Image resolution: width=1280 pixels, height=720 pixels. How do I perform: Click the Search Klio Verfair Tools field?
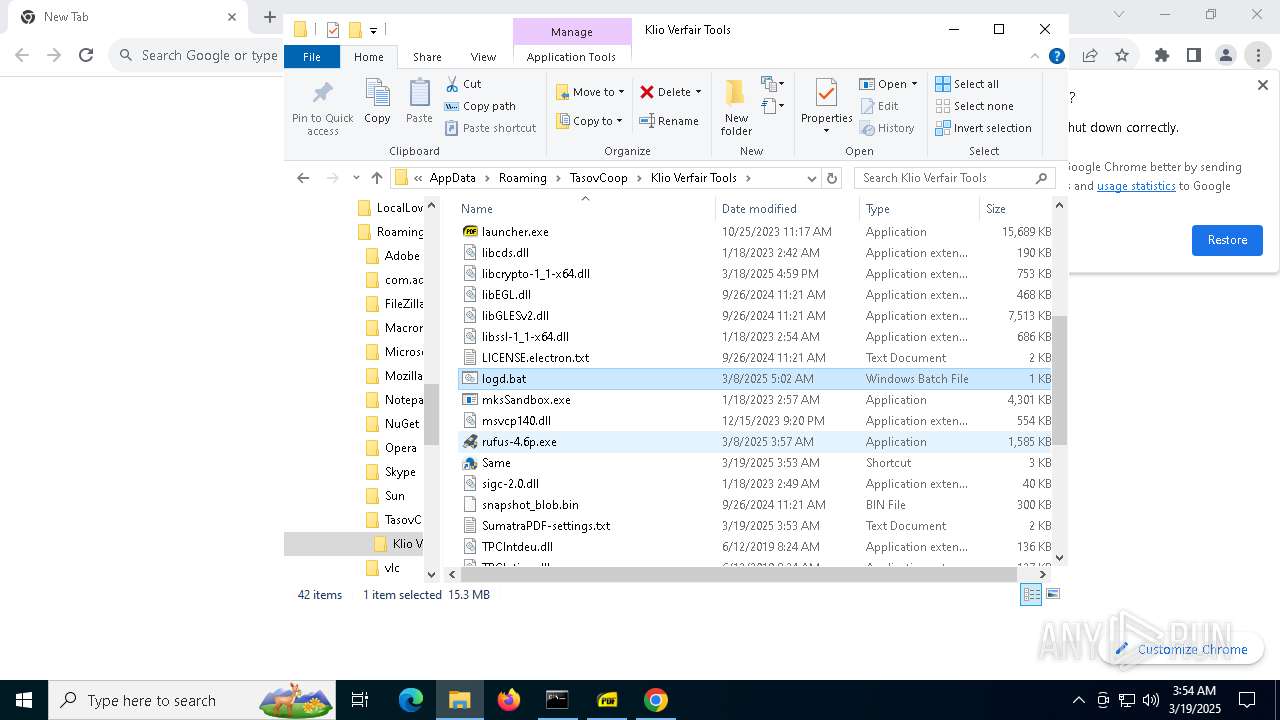pyautogui.click(x=954, y=178)
